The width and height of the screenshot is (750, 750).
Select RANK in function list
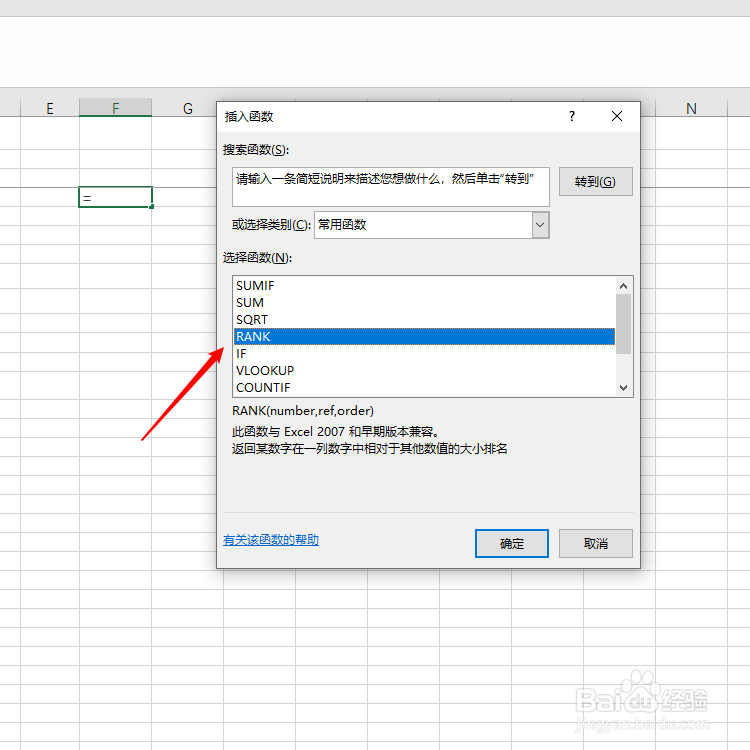[x=424, y=337]
